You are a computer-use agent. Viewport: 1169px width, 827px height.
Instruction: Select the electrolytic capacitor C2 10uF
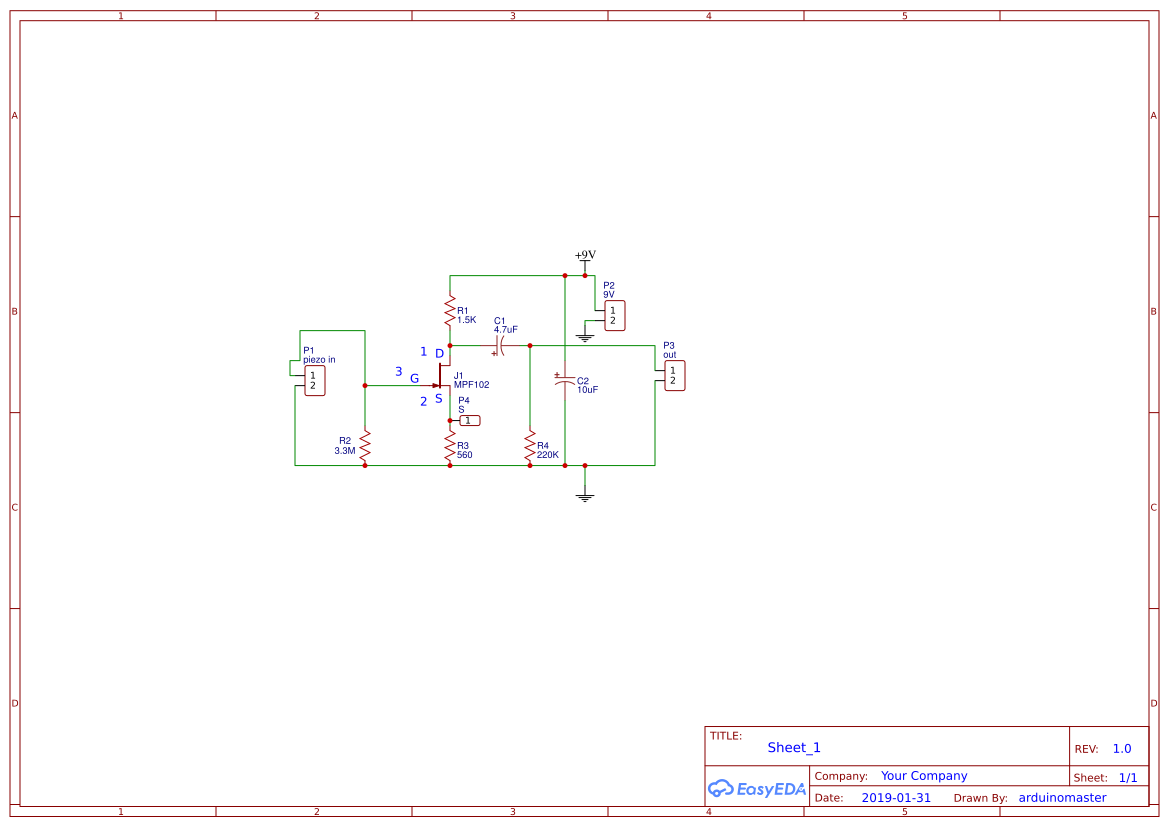tap(566, 381)
